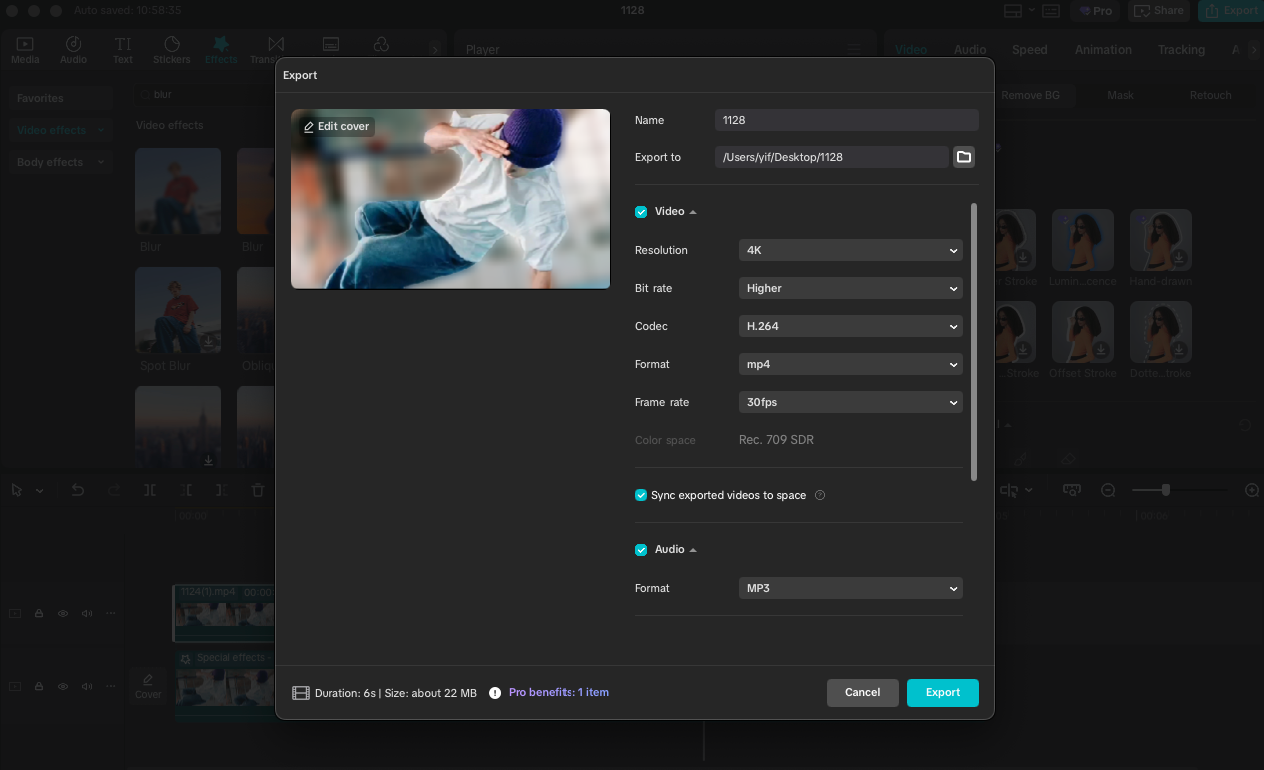Adjust the timeline zoom slider
The height and width of the screenshot is (770, 1264).
[1168, 490]
